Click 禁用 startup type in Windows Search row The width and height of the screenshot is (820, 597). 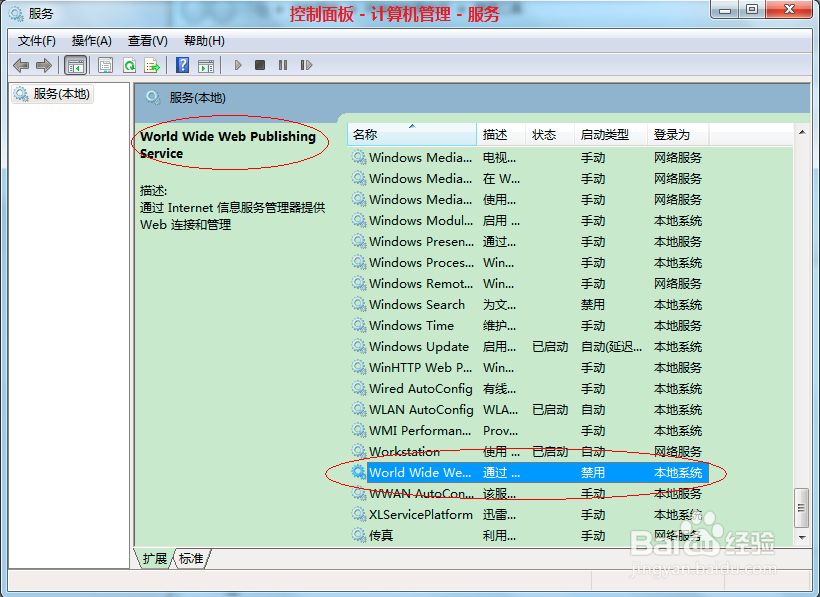[x=593, y=304]
